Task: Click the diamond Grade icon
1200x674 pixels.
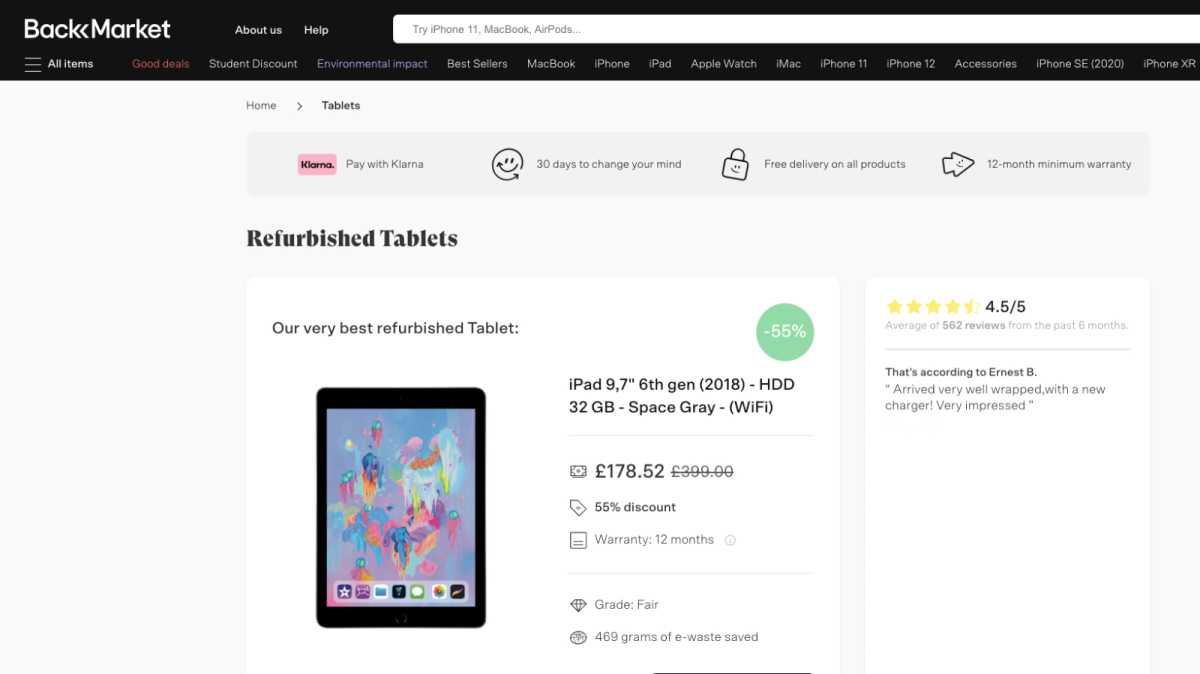Action: point(578,605)
